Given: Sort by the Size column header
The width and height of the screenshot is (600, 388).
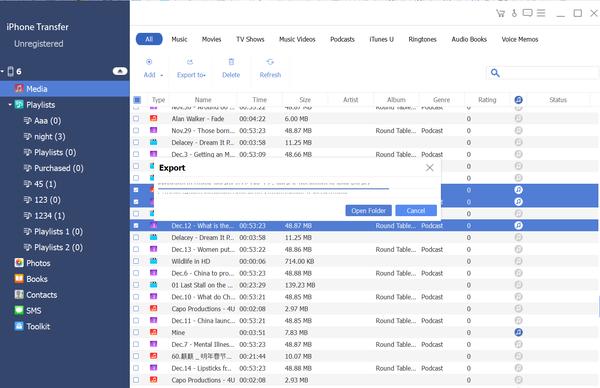Looking at the screenshot, I should tap(305, 100).
